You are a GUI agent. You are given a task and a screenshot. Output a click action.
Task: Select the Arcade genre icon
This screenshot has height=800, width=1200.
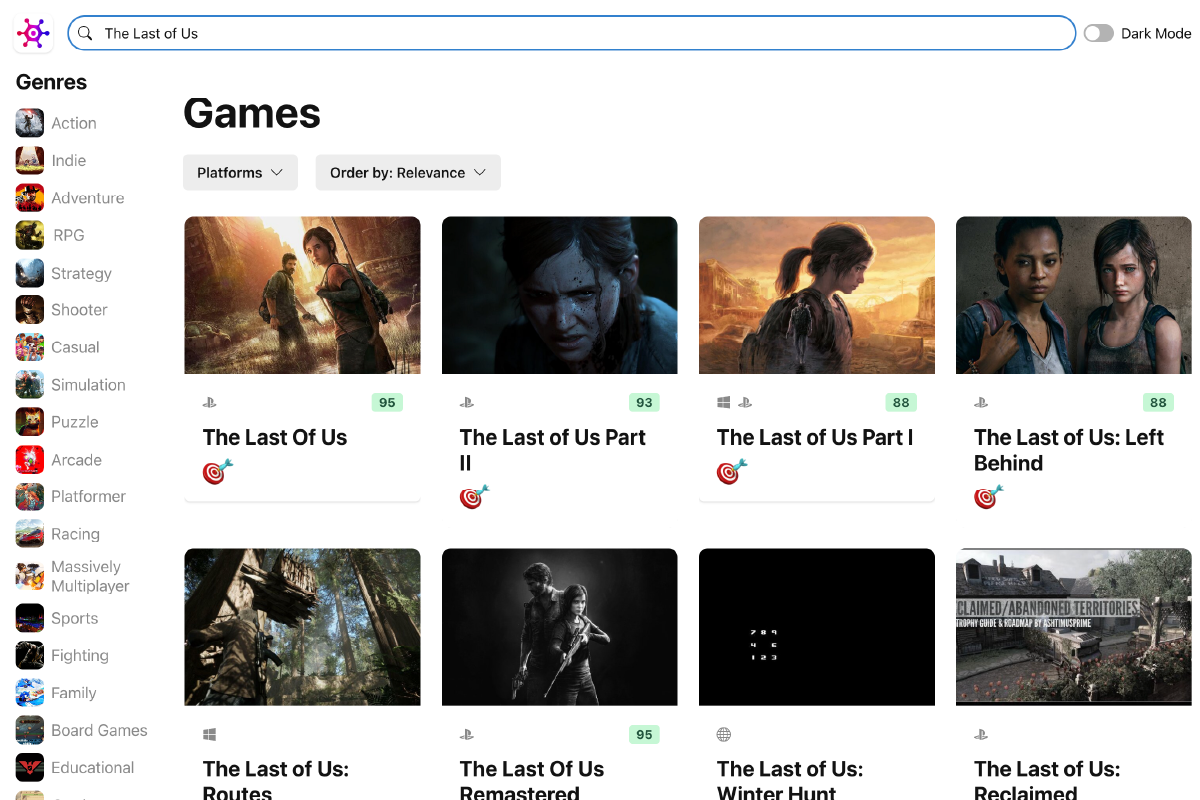[x=30, y=460]
